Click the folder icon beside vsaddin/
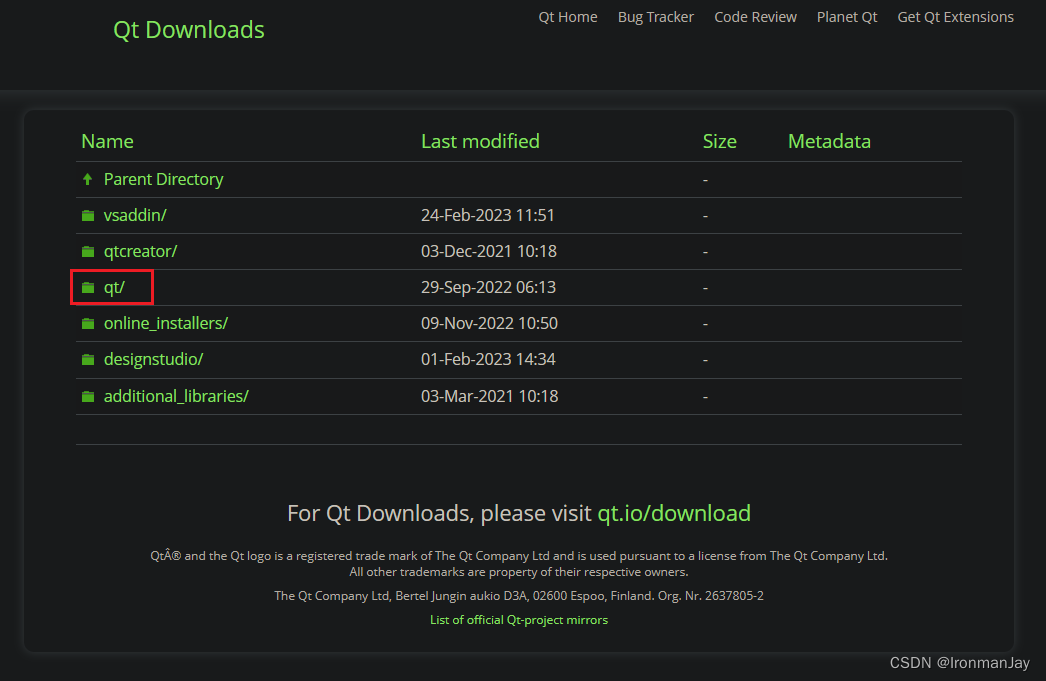This screenshot has width=1046, height=681. [x=88, y=215]
